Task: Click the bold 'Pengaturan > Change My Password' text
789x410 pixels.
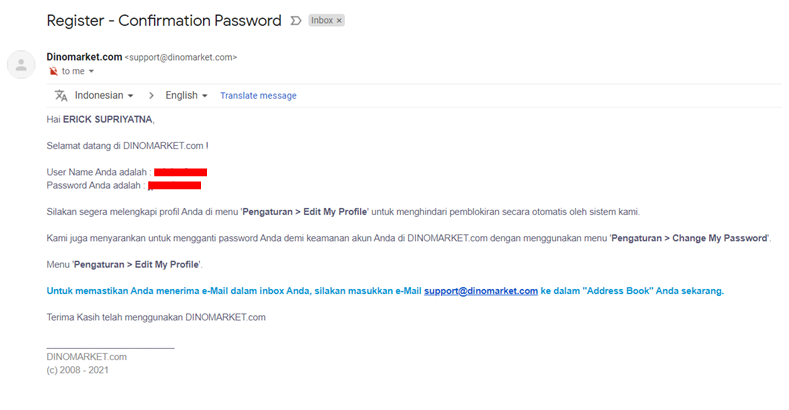Action: [689, 238]
